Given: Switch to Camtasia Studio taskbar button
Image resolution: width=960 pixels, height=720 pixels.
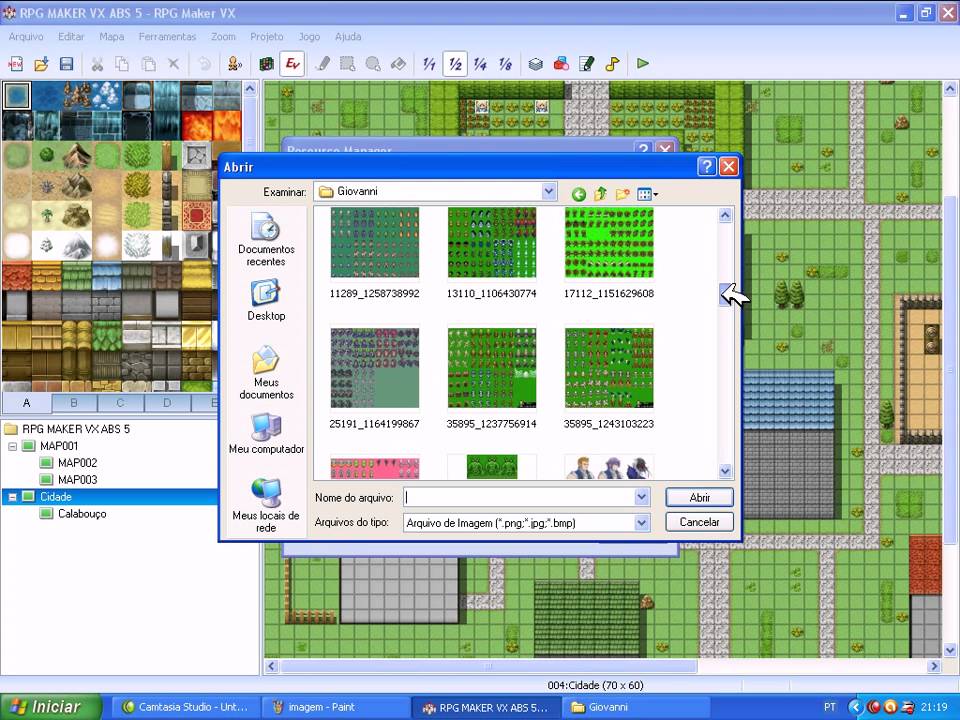Looking at the screenshot, I should pos(187,707).
